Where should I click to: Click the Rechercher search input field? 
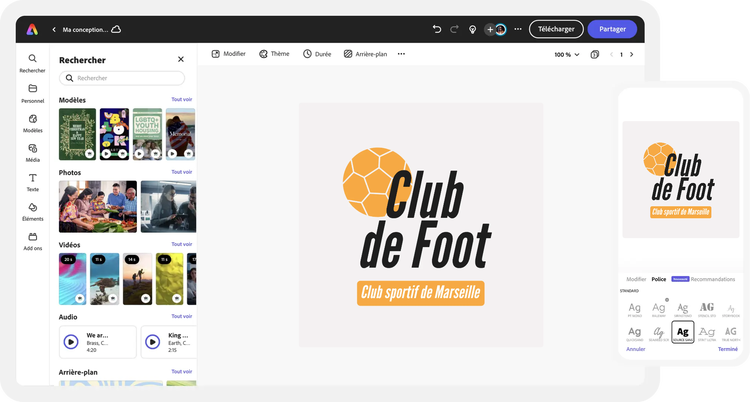click(122, 78)
